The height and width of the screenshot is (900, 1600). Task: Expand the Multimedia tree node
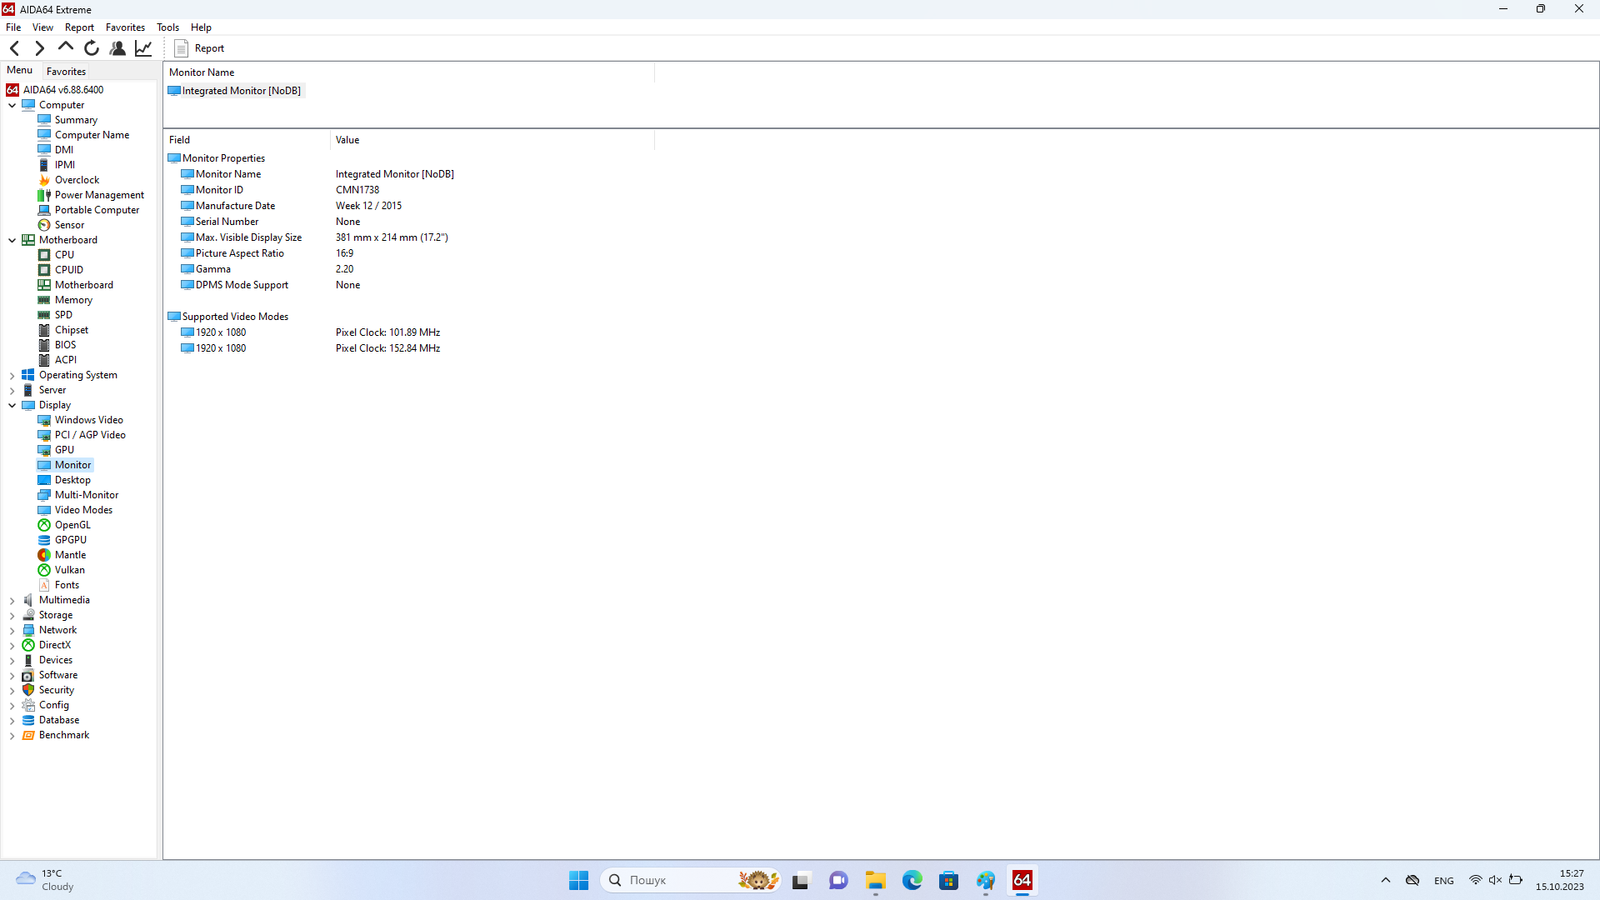coord(12,600)
